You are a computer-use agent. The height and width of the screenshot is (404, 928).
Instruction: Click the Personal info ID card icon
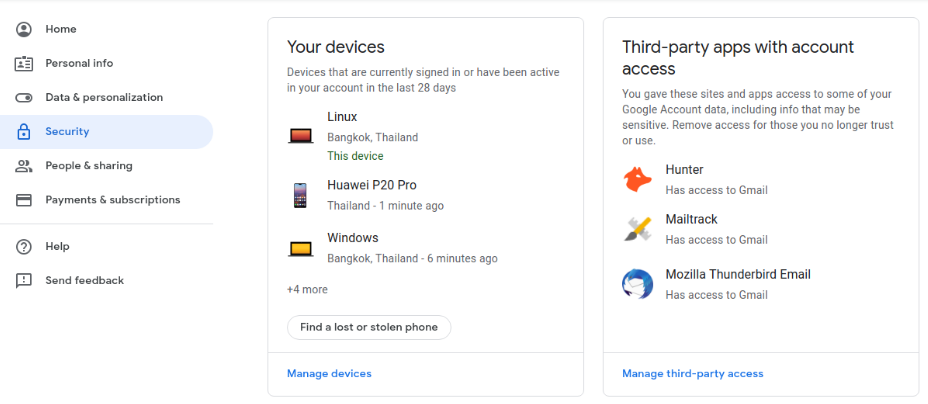(x=24, y=64)
